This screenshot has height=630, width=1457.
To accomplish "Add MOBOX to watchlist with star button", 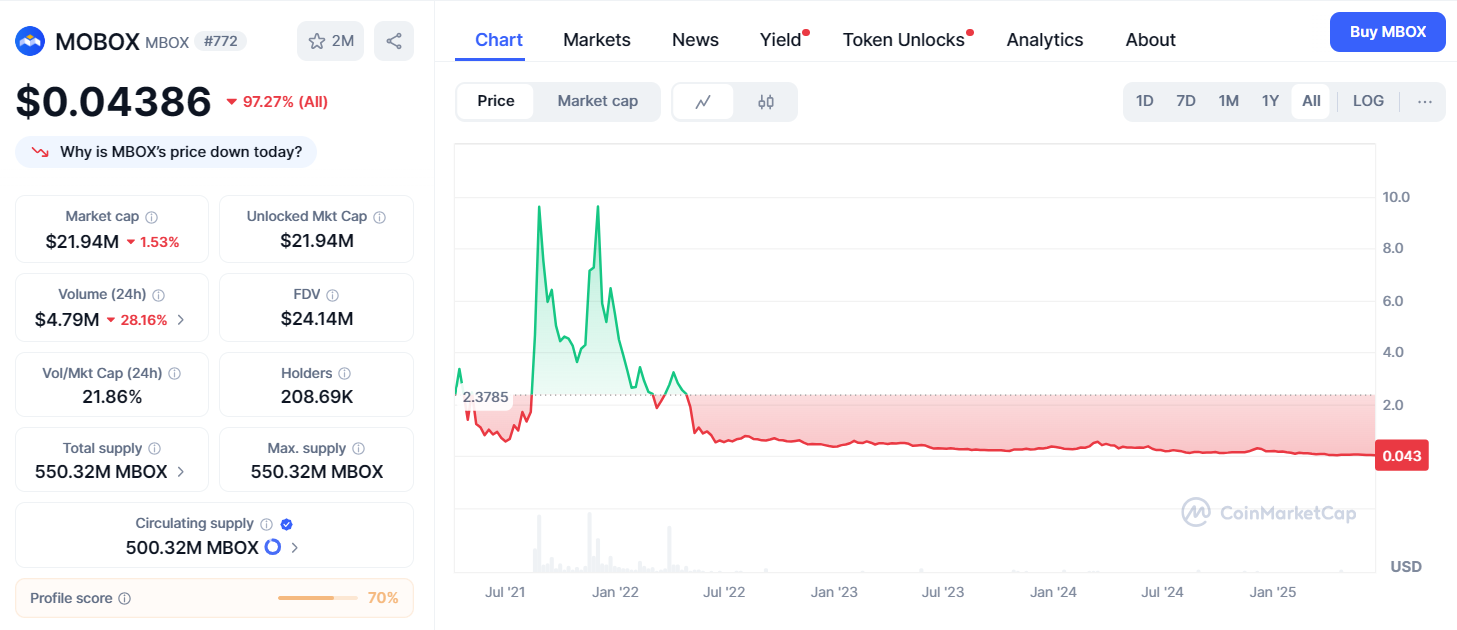I will coord(331,41).
